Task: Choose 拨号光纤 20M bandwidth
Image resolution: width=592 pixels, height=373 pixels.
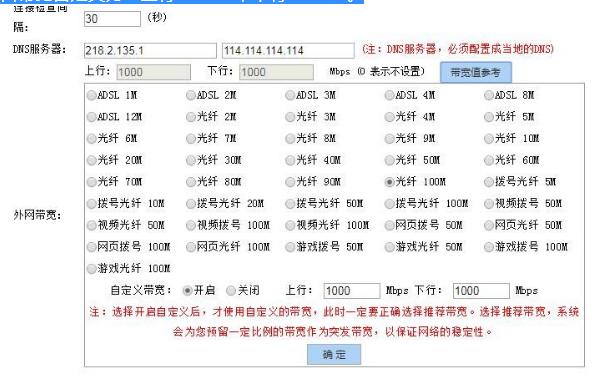Action: click(191, 204)
